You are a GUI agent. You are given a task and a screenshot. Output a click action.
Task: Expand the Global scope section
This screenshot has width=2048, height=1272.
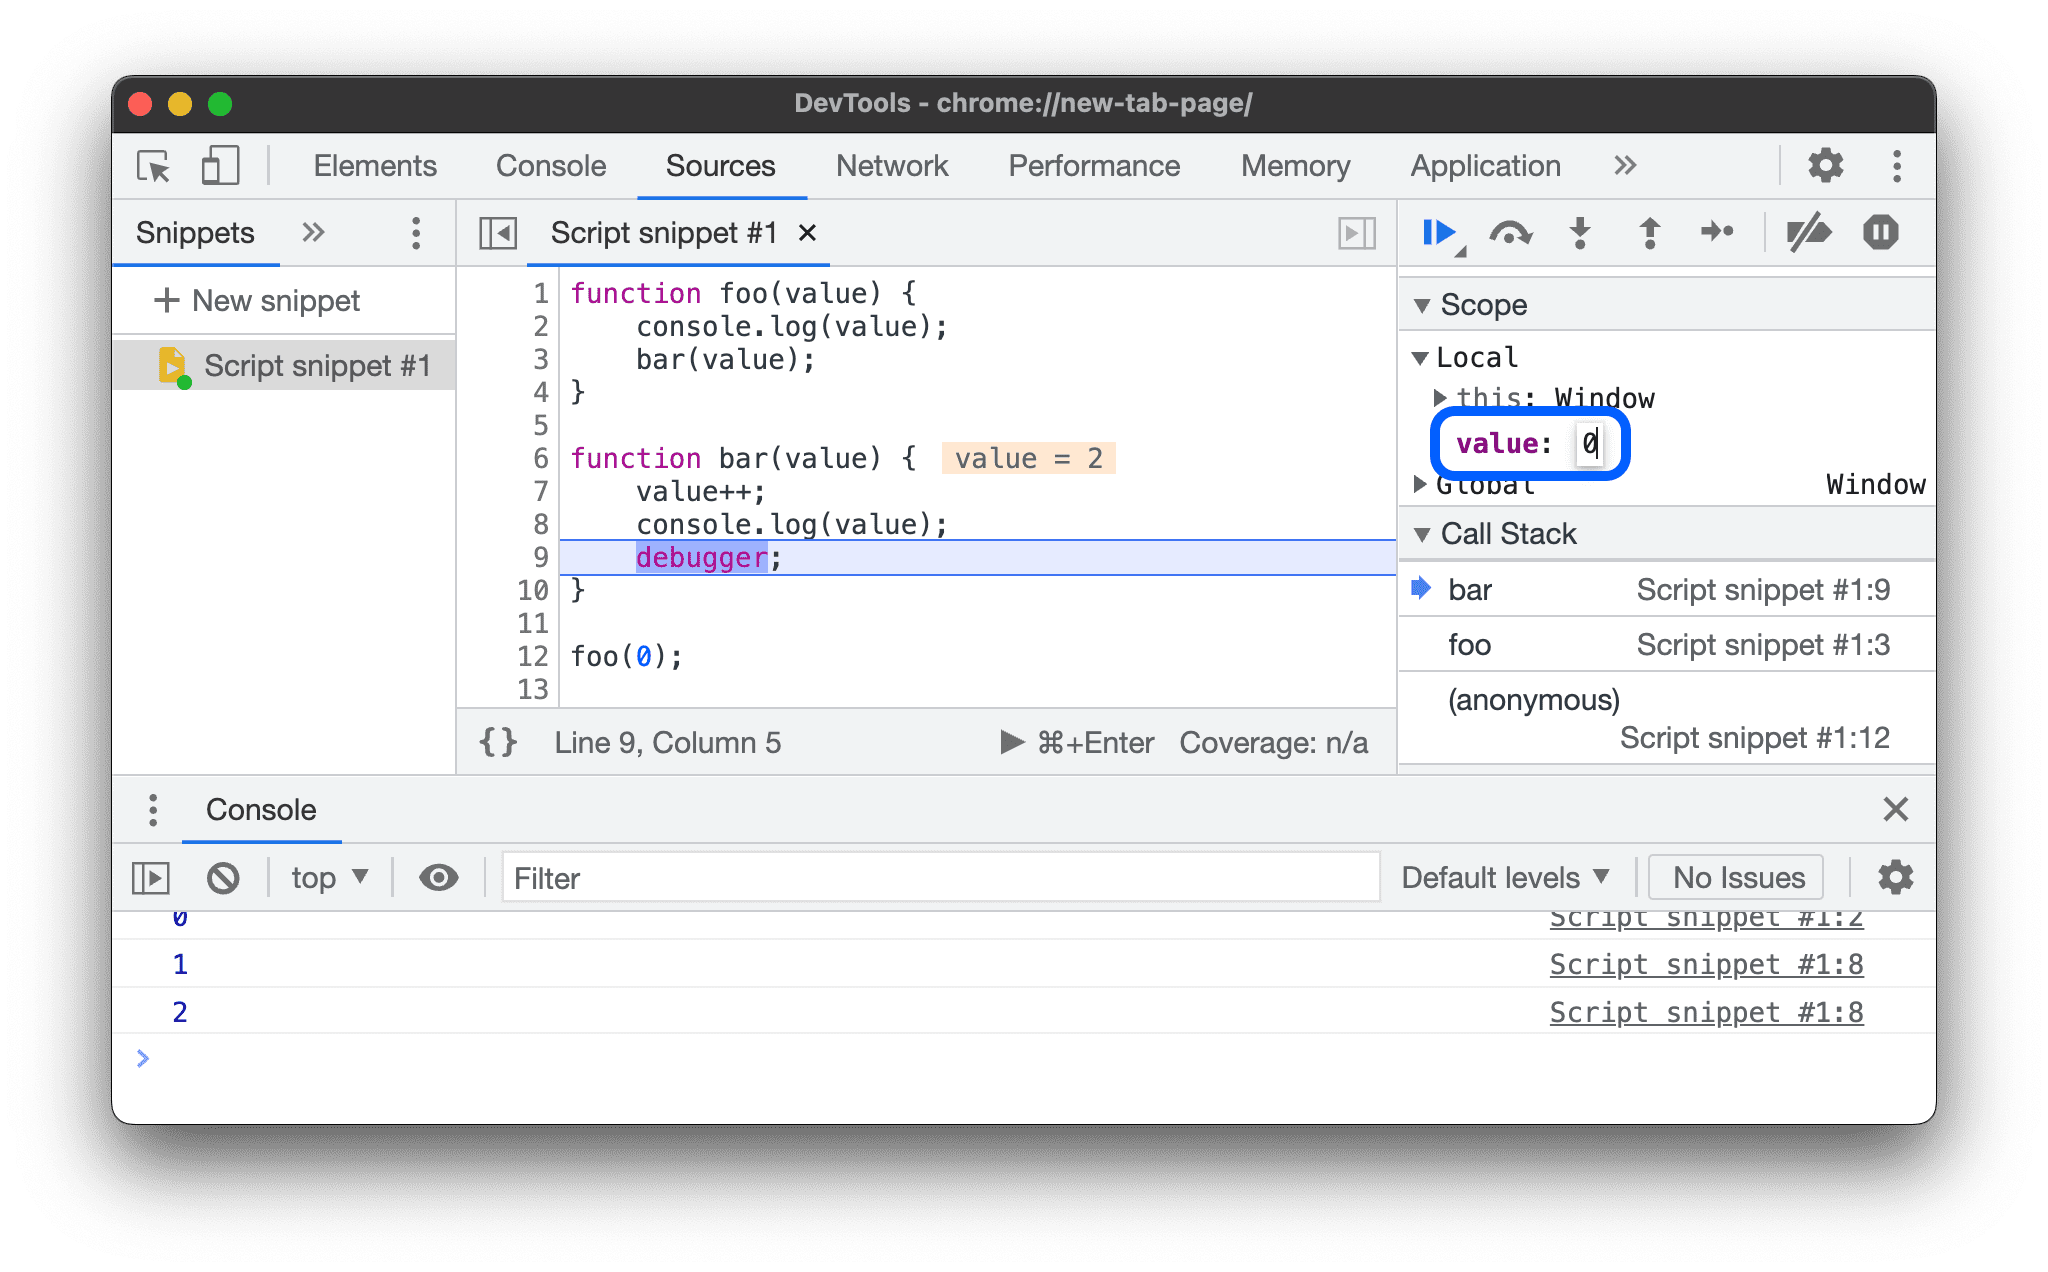pos(1428,485)
